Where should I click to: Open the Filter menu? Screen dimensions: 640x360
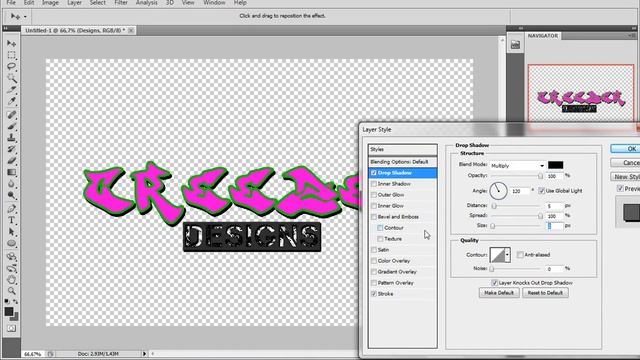tap(121, 2)
